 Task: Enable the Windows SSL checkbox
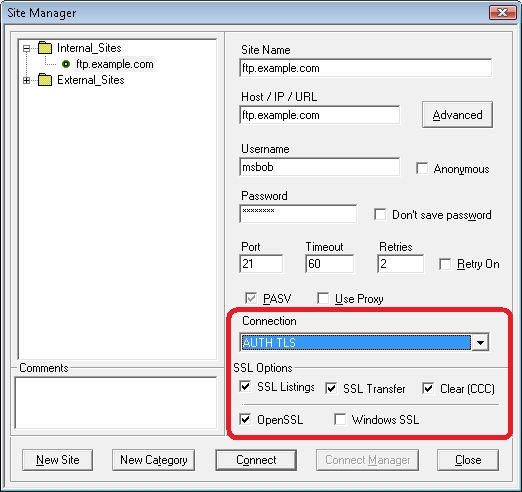click(340, 419)
